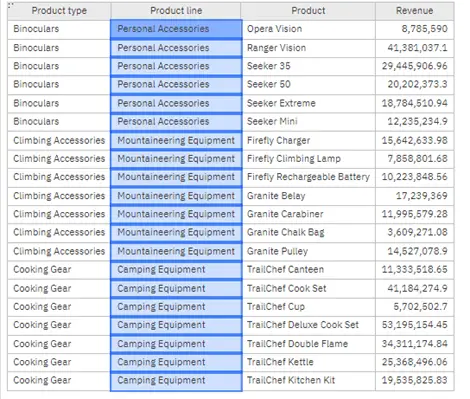Screen dimensions: 470x399
Task: Select Climbing Accessories in the Firefly Climbing Lamp row
Action: 59,159
